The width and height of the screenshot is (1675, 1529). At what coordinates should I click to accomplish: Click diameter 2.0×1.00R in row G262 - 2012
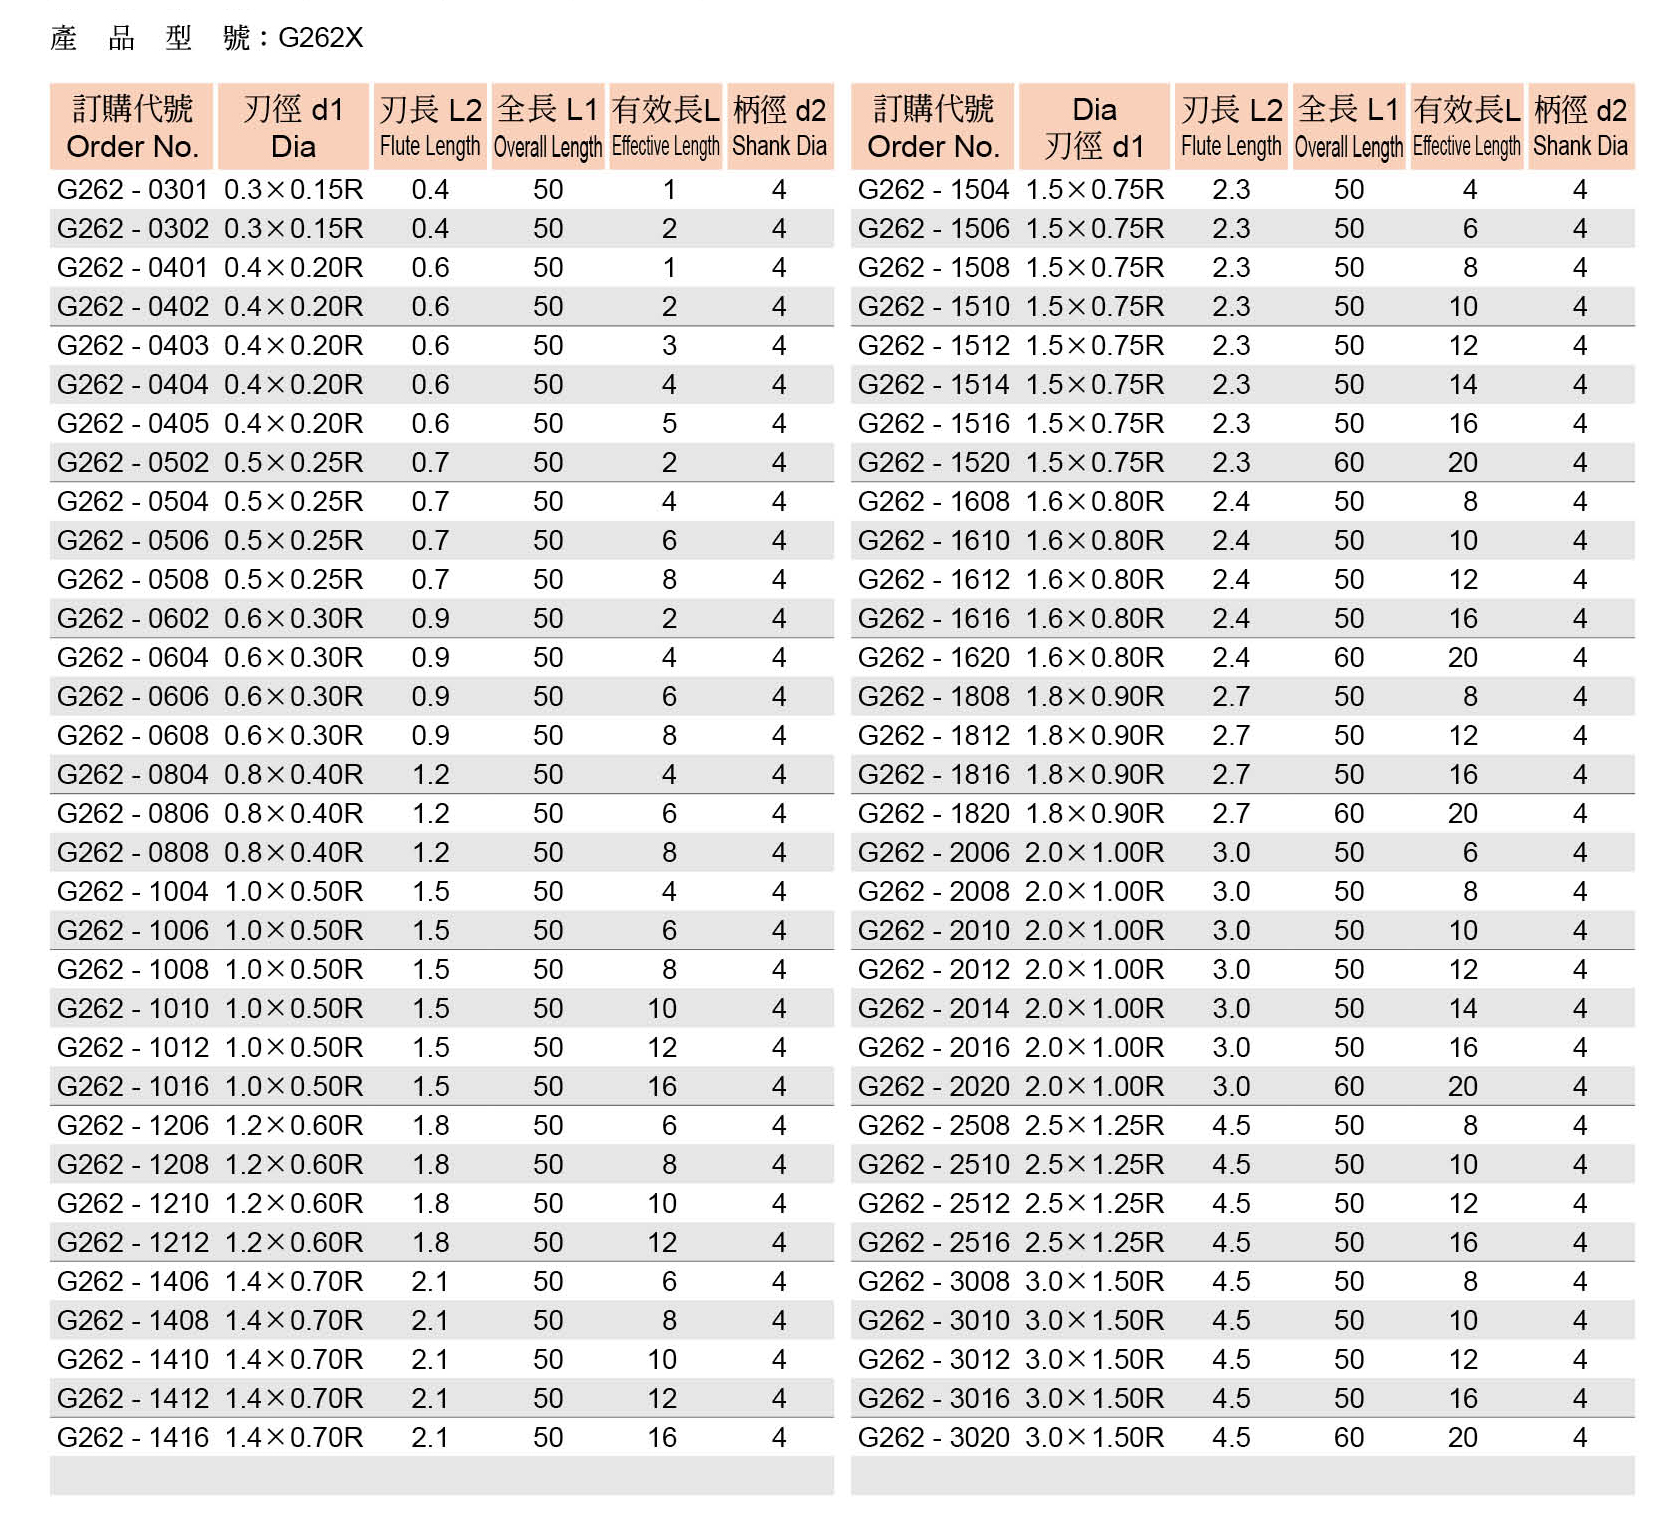point(1095,970)
